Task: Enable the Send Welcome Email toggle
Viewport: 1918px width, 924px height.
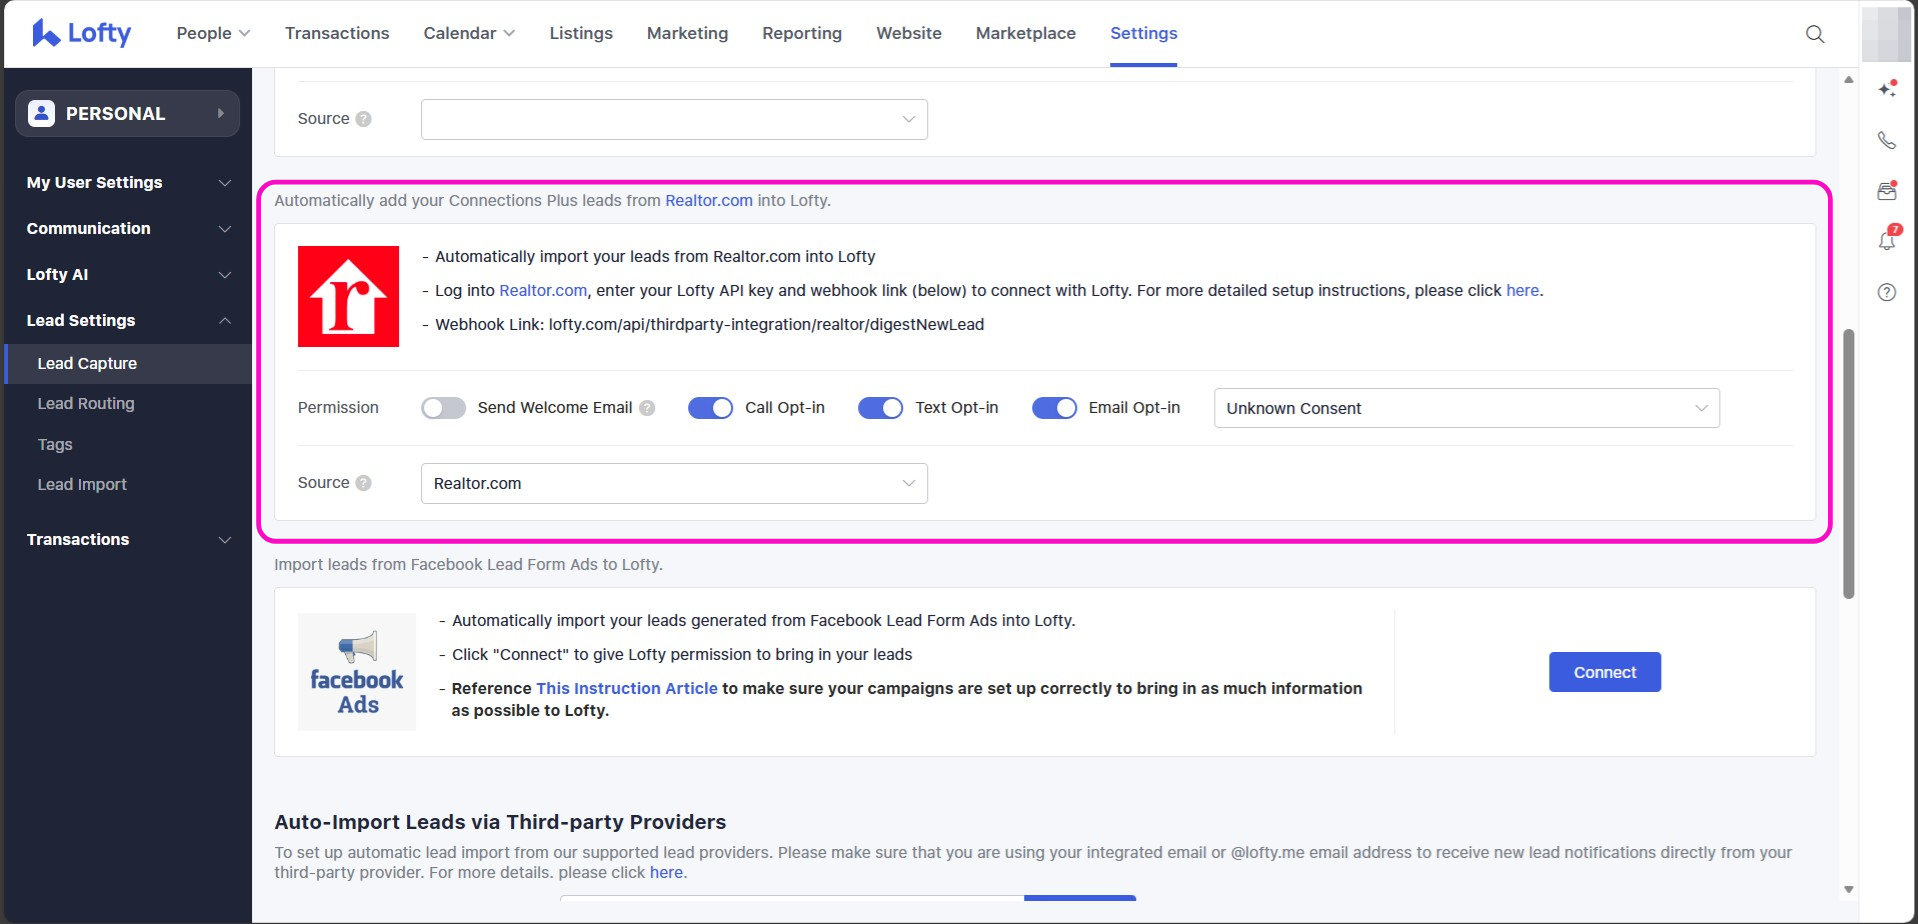Action: pos(443,408)
